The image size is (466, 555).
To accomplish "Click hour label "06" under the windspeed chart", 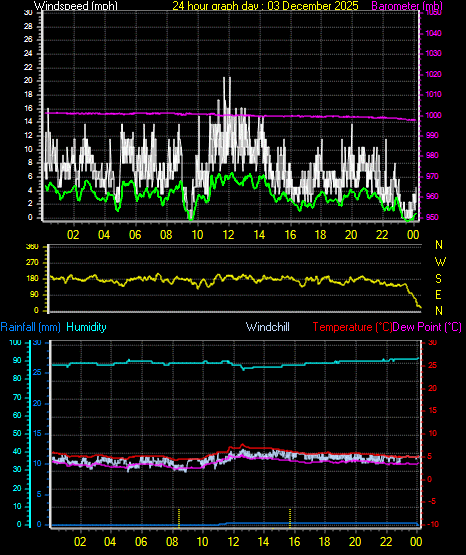I will [135, 235].
